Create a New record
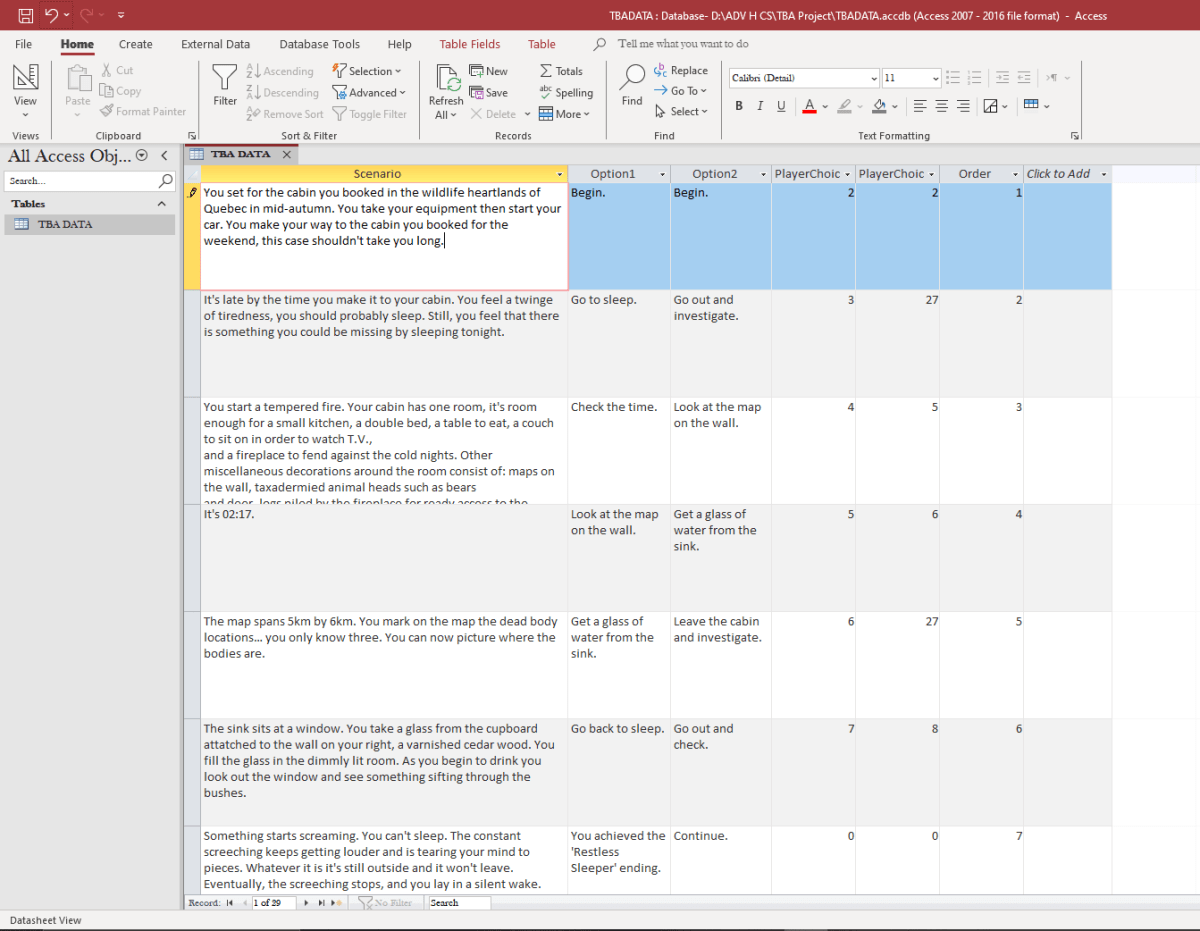Screen dimensions: 1200x931 point(488,71)
